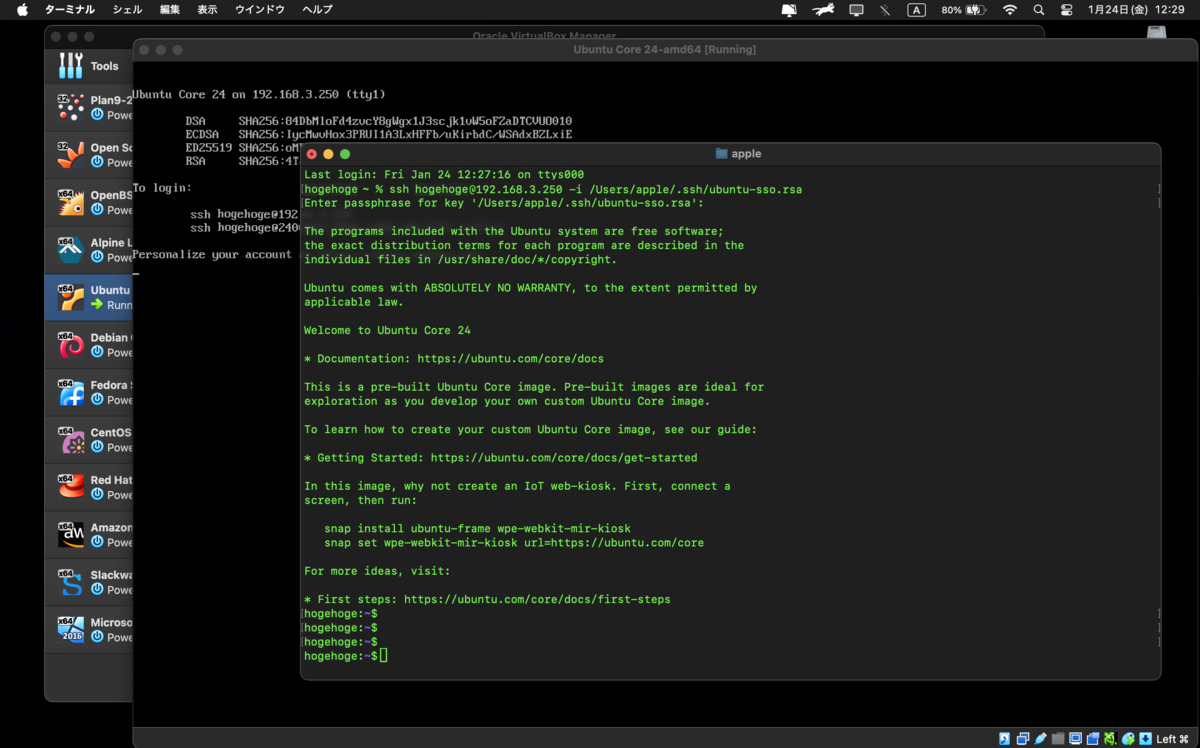Select the Fedora virtual machine
This screenshot has width=1200, height=748.
[x=89, y=392]
